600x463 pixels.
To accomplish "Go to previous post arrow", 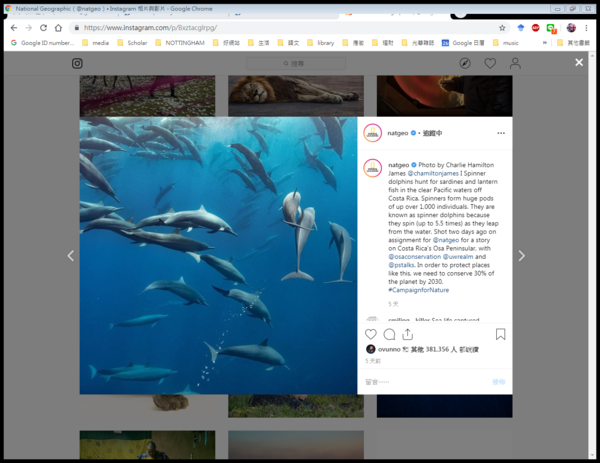I will [x=71, y=256].
